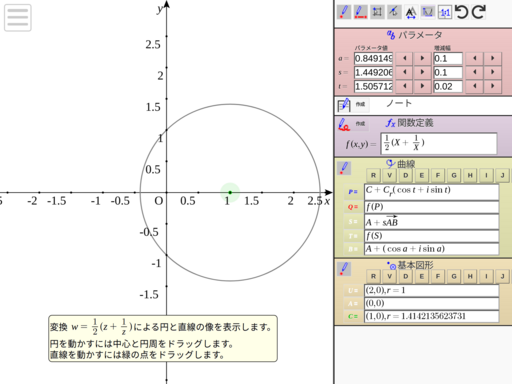The height and width of the screenshot is (384, 512).
Task: Click the text size adjustment icon
Action: (411, 12)
